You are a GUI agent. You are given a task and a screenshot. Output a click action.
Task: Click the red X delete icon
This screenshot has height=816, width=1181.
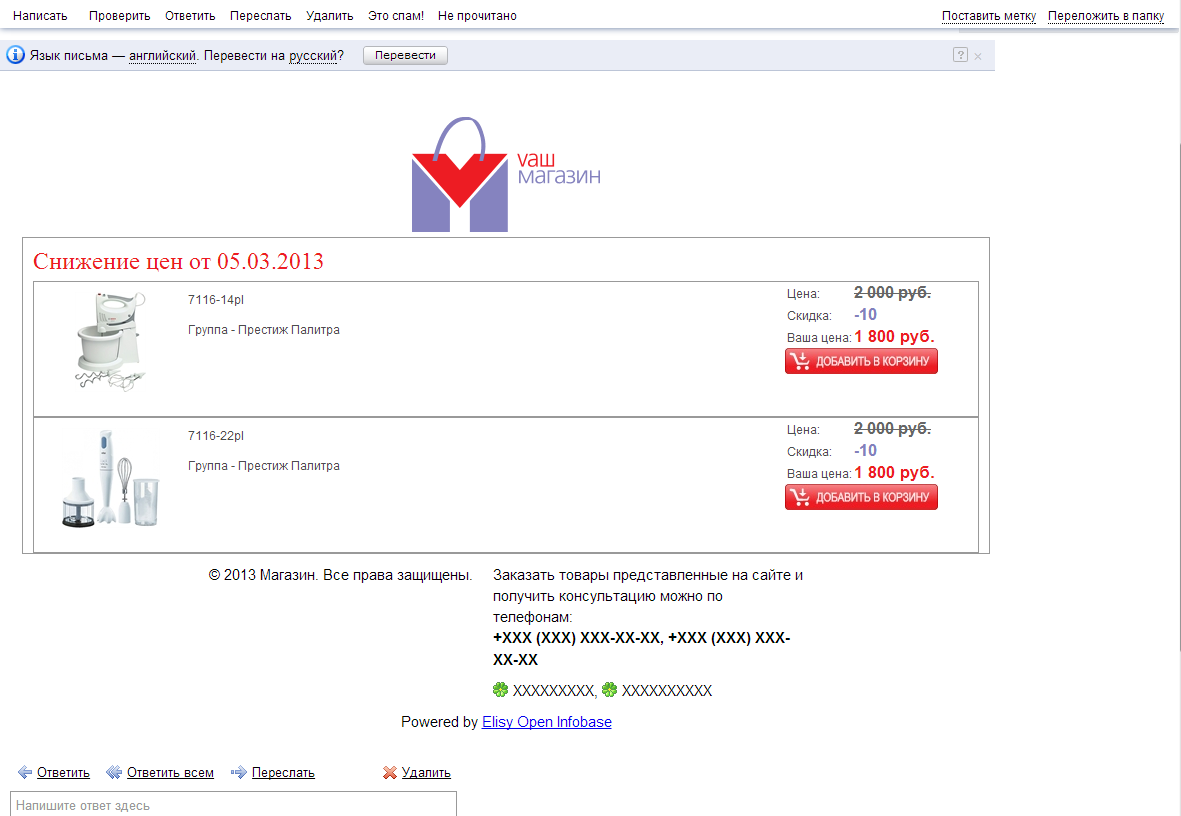[x=390, y=773]
